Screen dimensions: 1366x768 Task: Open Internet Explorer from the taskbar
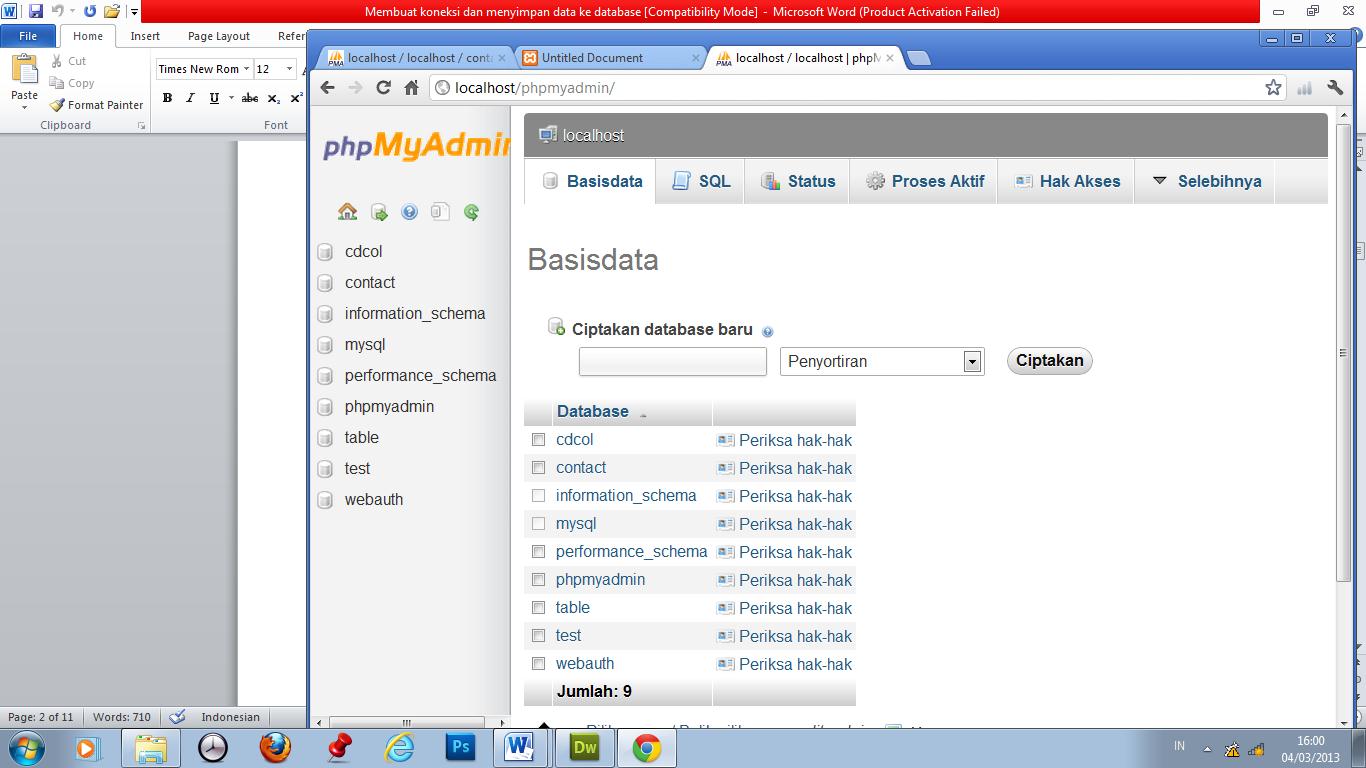pyautogui.click(x=398, y=746)
